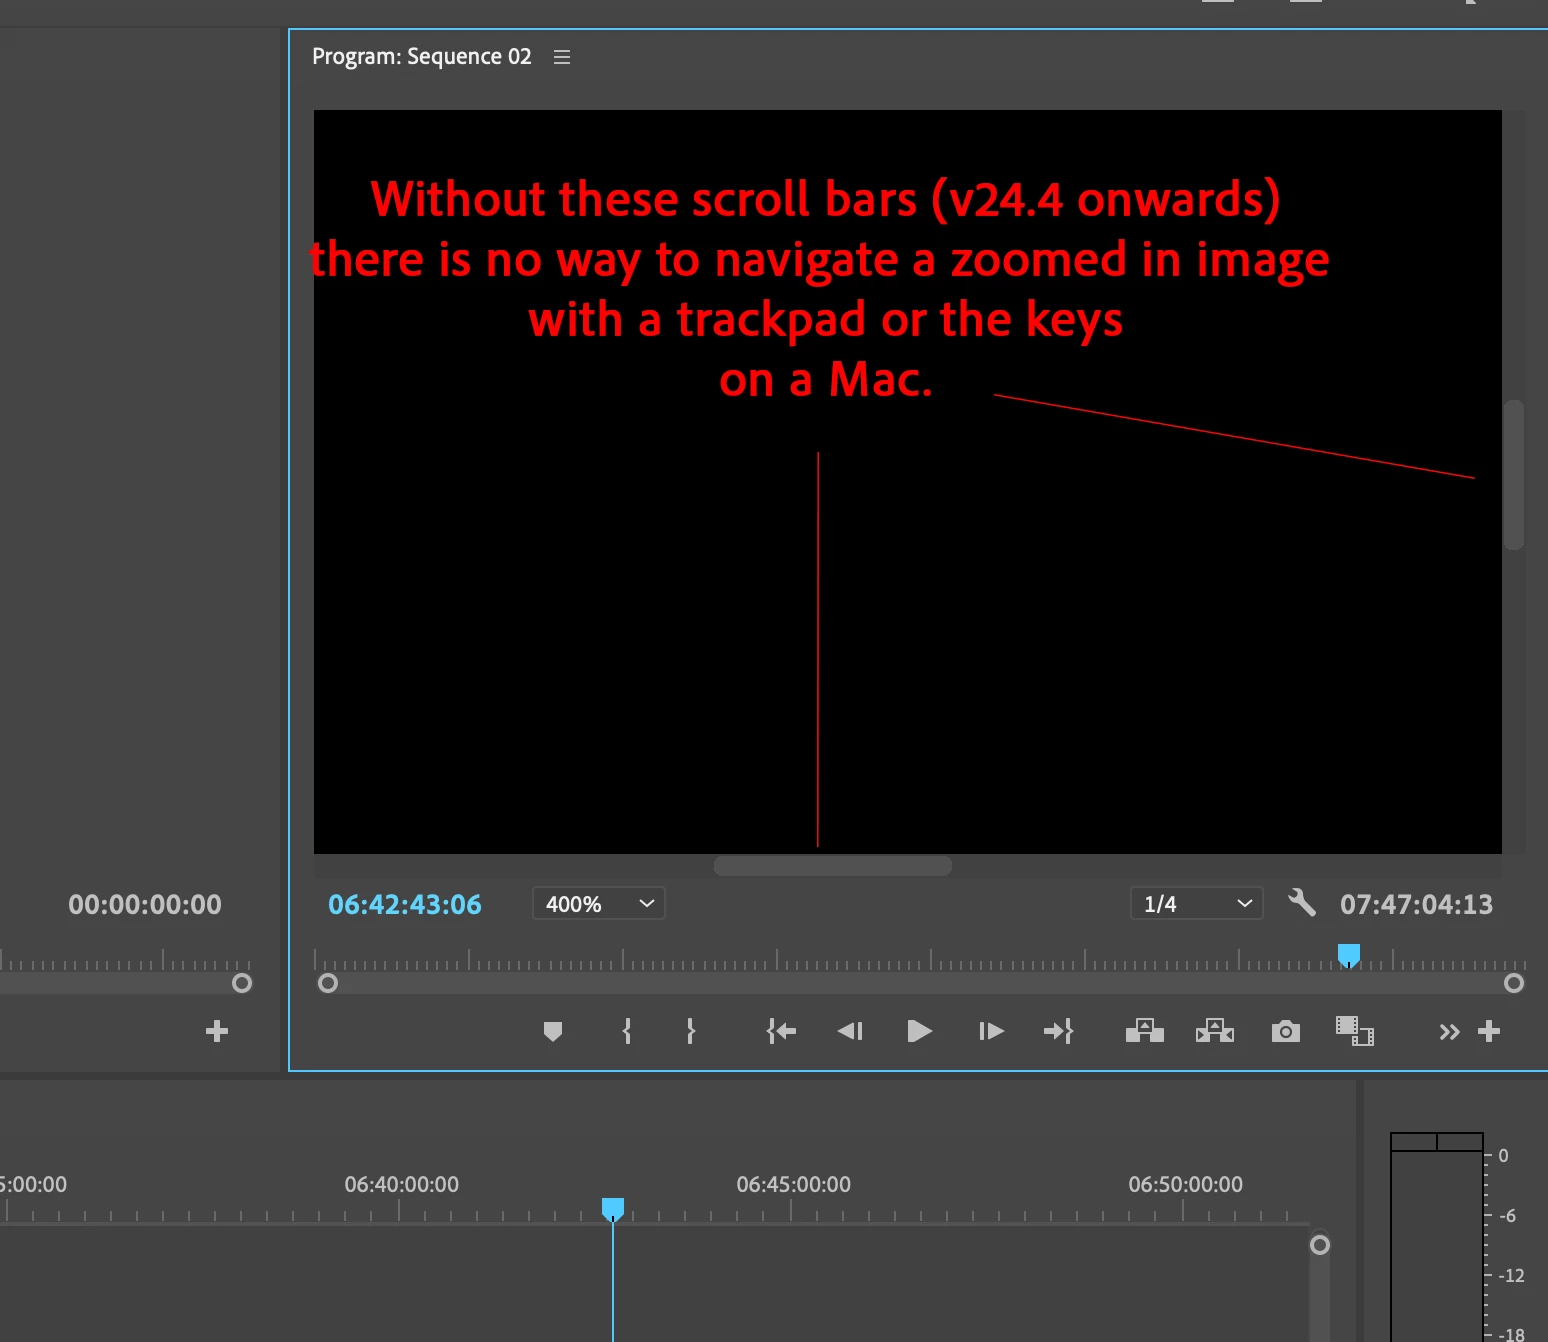Click the timeline vertical zoom handle circle
The height and width of the screenshot is (1342, 1548).
click(x=1320, y=1245)
